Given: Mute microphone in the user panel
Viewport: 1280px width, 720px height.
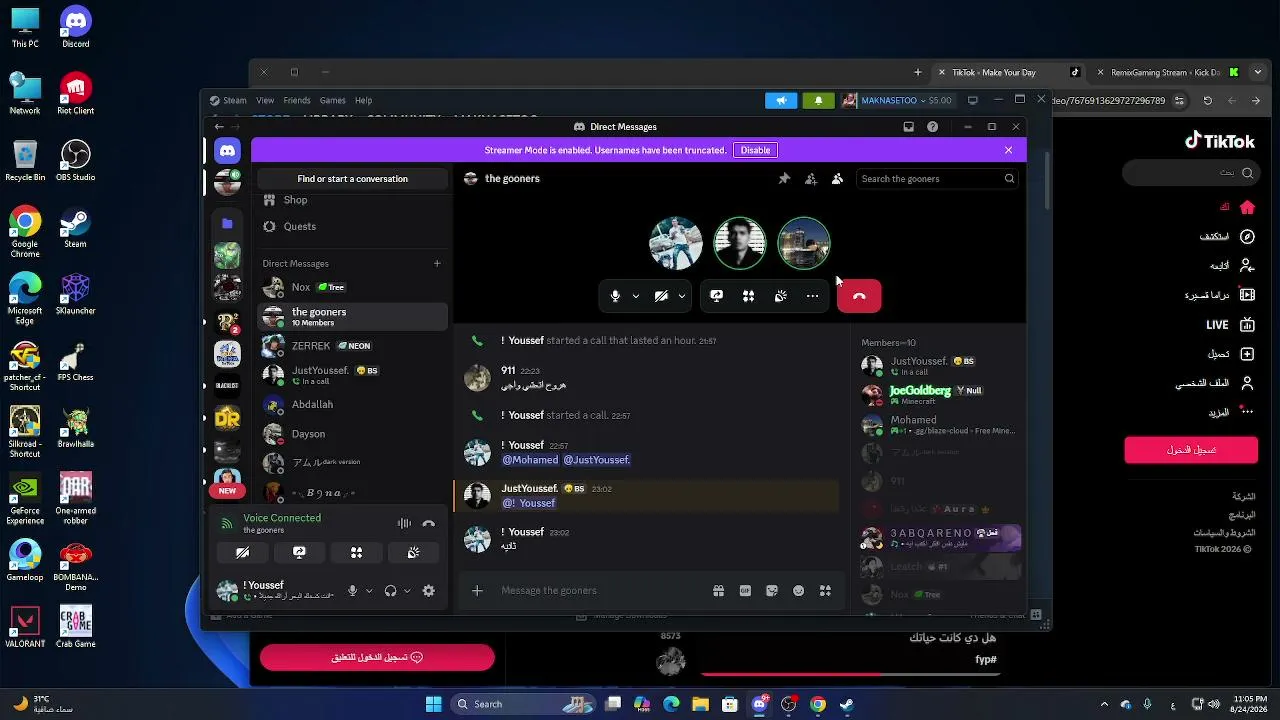Looking at the screenshot, I should (352, 591).
